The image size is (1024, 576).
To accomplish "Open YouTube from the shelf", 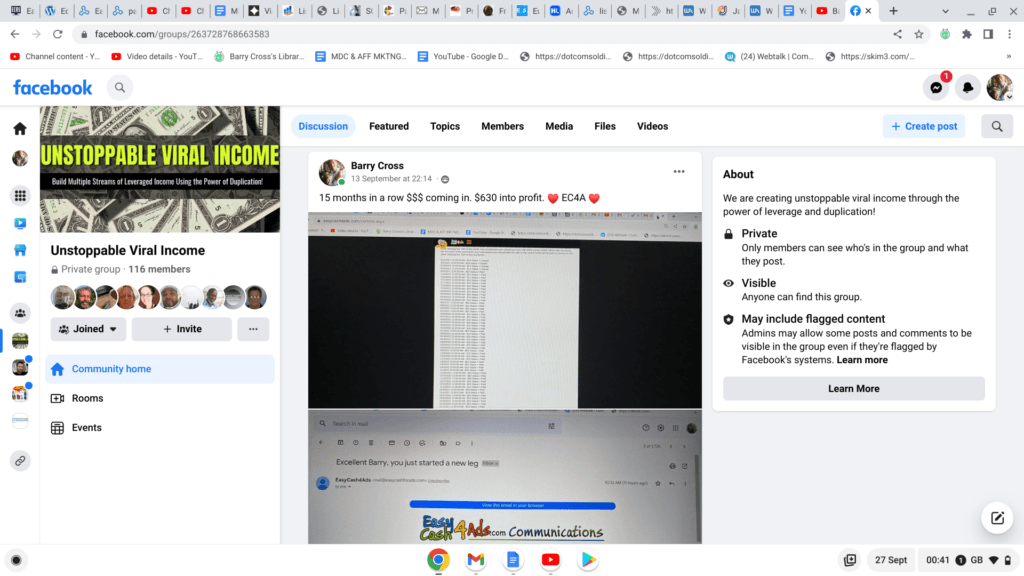I will (x=551, y=560).
